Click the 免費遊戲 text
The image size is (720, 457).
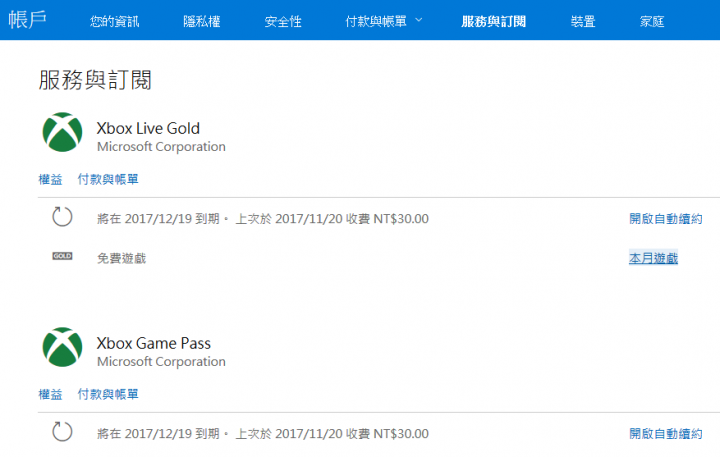click(x=121, y=258)
